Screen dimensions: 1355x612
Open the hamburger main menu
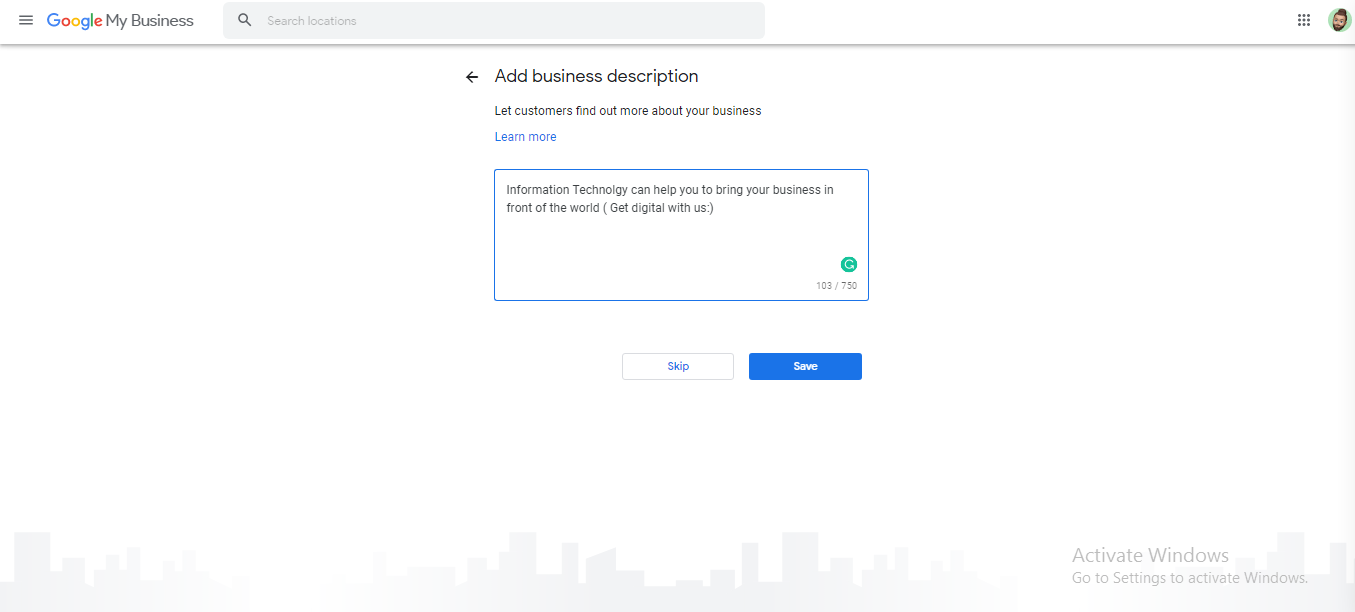26,20
